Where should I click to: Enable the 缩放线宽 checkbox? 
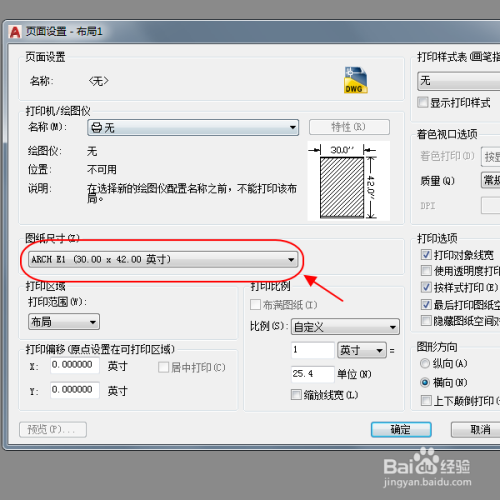pos(296,395)
